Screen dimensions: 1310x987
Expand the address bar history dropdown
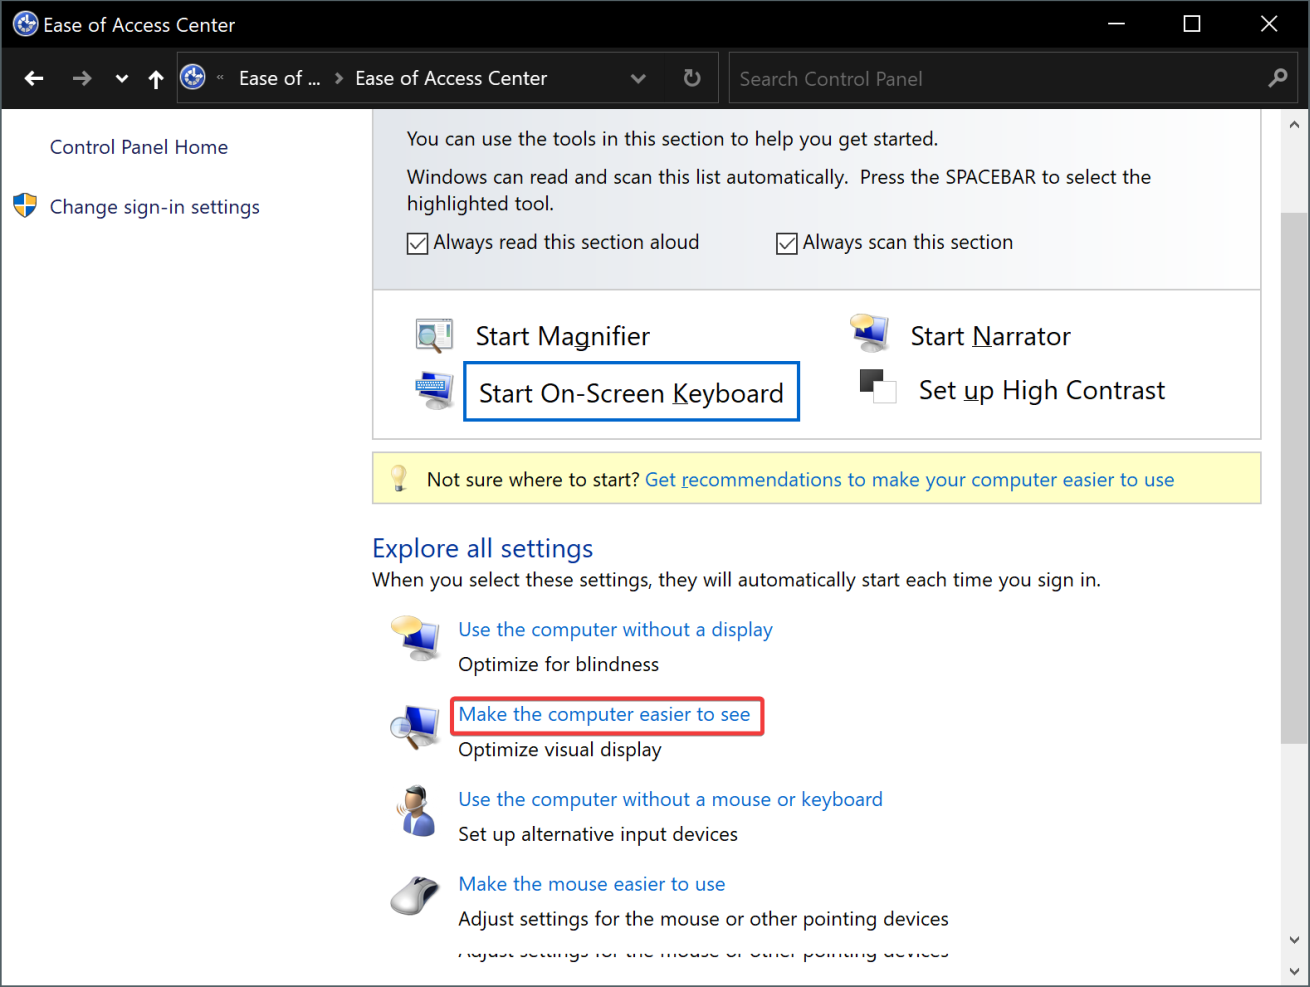tap(638, 78)
